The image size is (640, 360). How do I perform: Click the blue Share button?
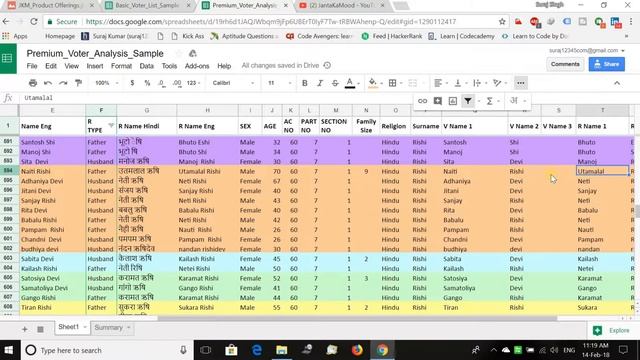[607, 64]
